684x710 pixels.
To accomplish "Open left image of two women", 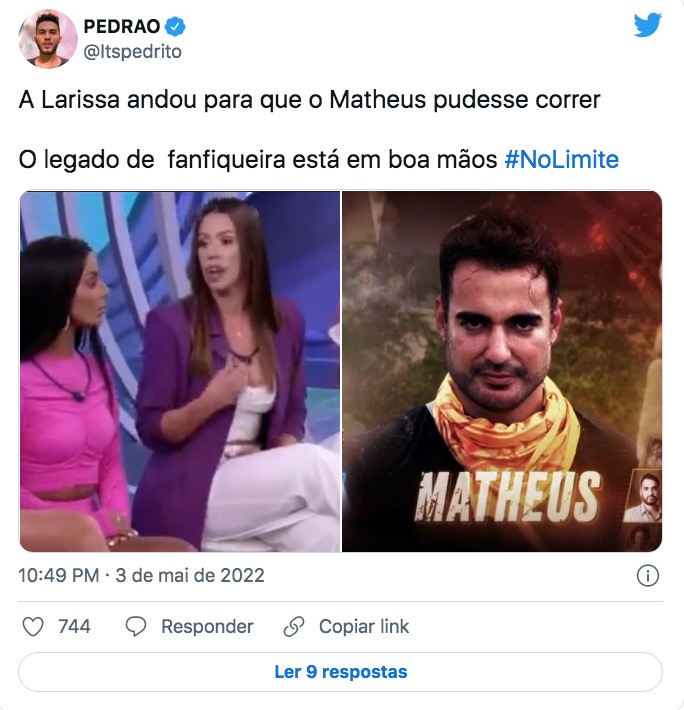I will click(x=180, y=371).
